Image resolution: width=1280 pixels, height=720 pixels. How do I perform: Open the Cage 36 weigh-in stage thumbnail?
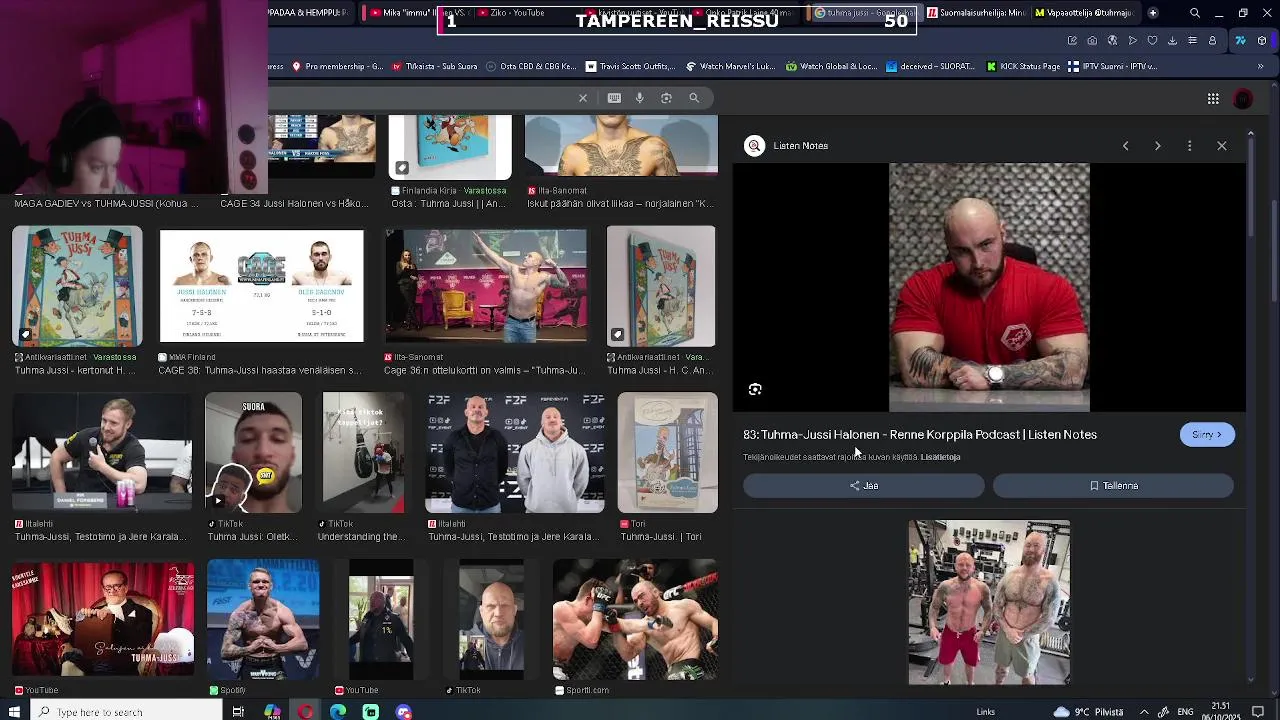486,286
